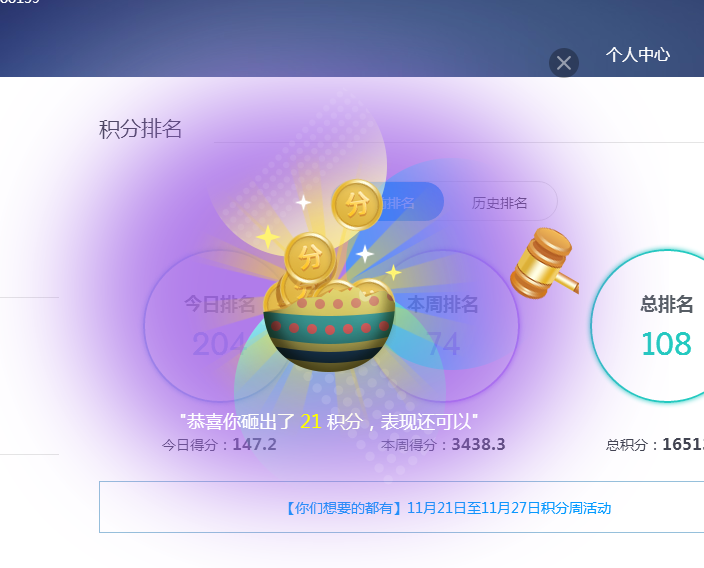The image size is (704, 568).
Task: Select the 今日排名 circle showing 204
Action: click(220, 326)
